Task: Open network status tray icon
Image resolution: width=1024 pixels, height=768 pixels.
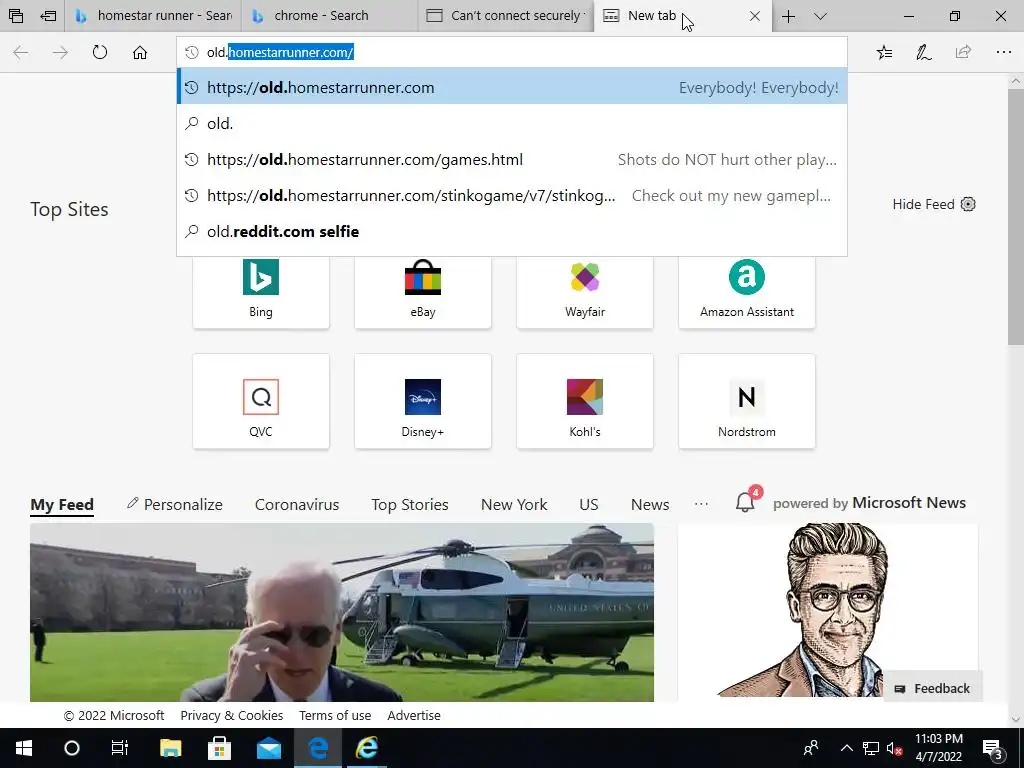Action: click(871, 748)
